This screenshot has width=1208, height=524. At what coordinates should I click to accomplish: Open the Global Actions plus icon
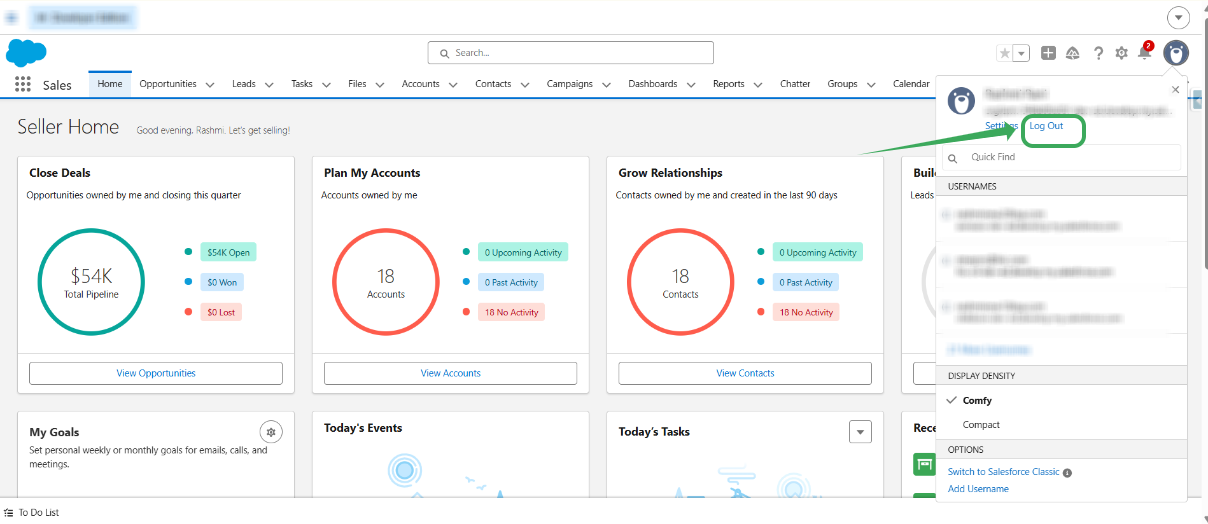coord(1048,53)
